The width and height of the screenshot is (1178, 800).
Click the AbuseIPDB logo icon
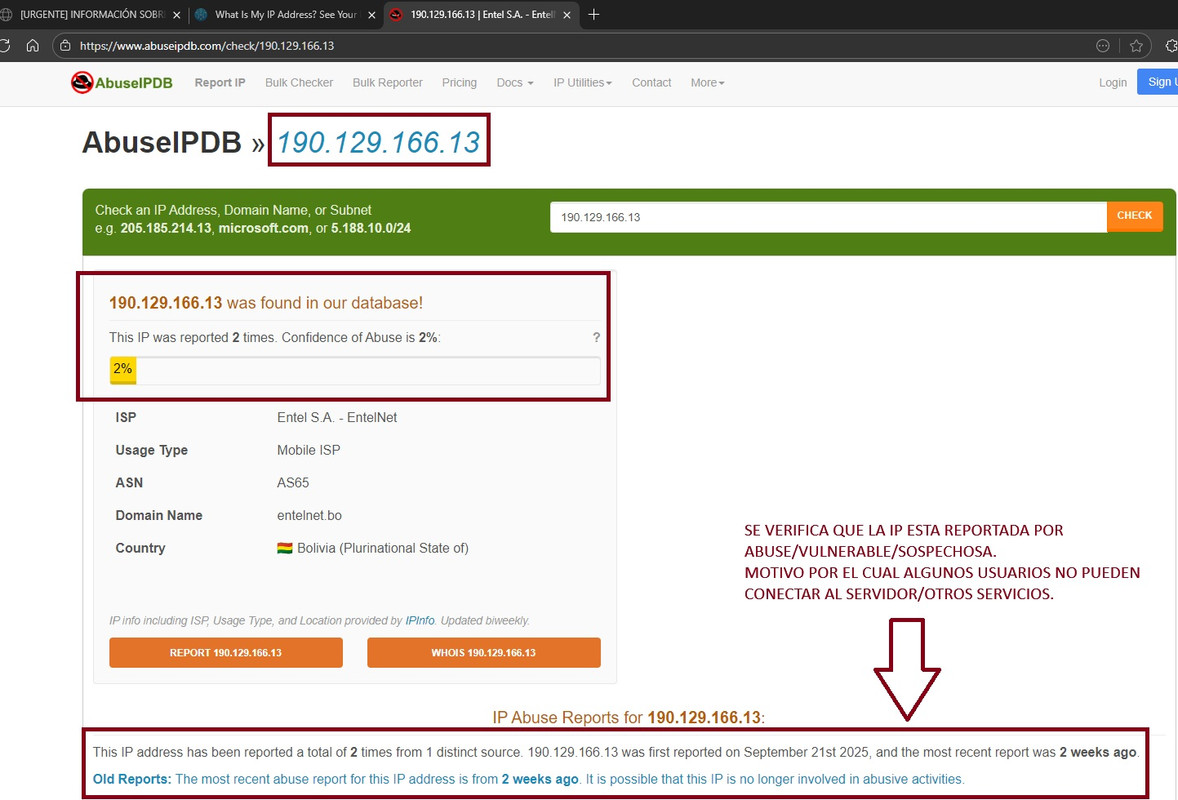point(82,83)
